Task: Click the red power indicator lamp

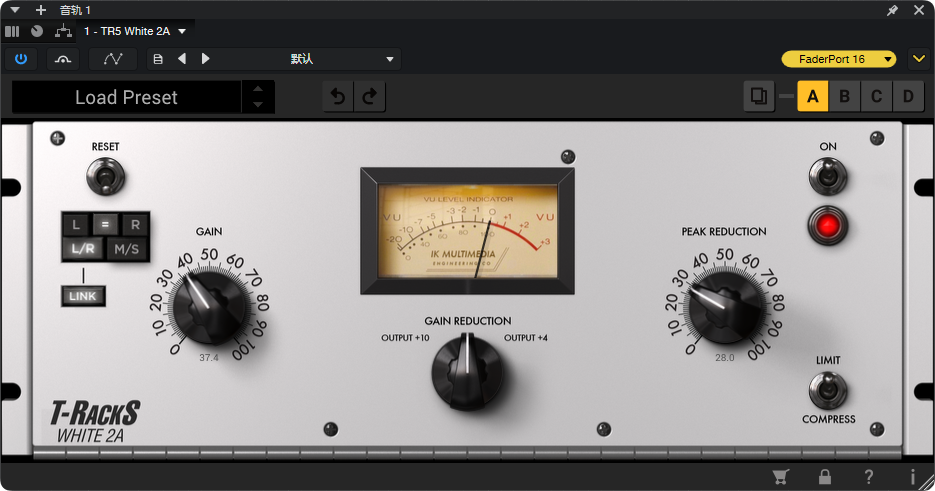Action: (x=828, y=226)
